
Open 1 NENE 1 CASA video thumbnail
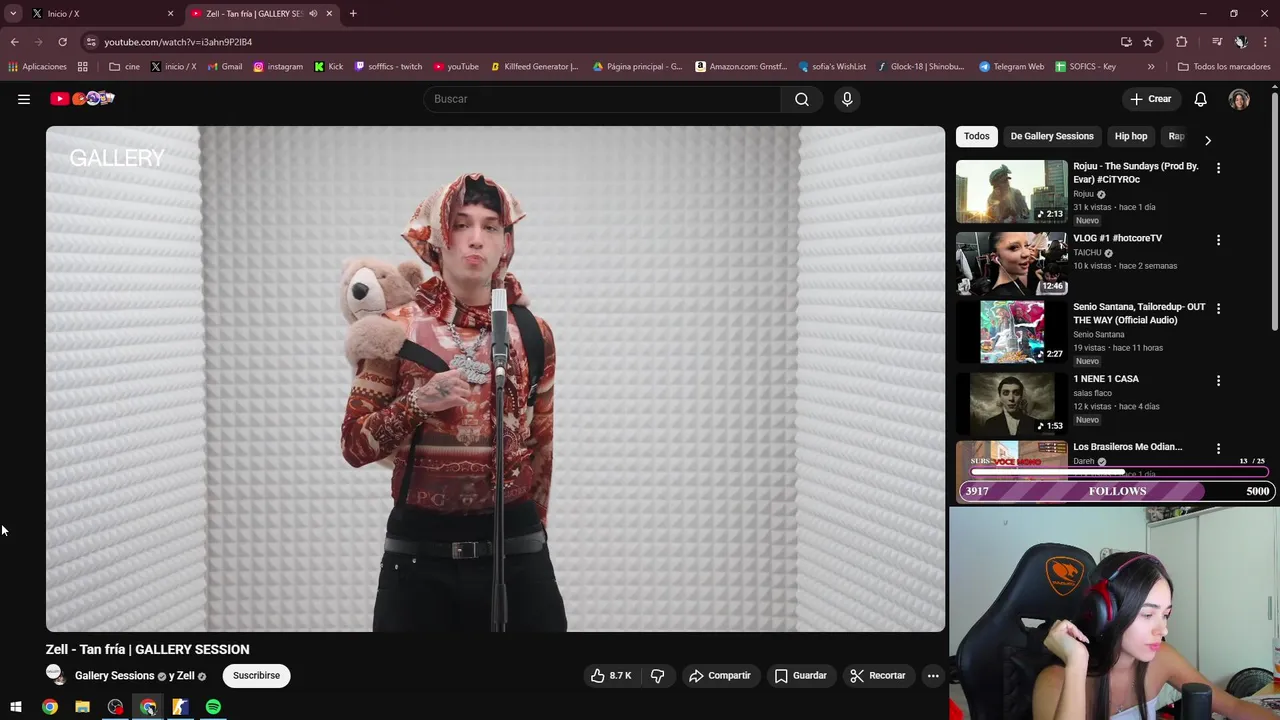point(1011,403)
